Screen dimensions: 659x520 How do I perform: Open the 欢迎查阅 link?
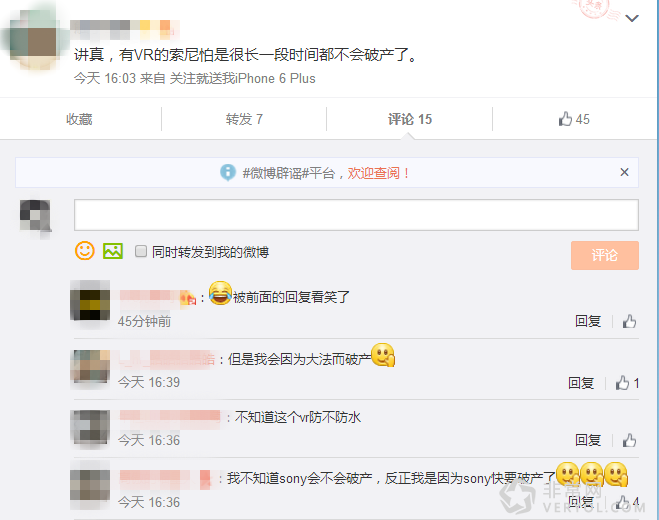[373, 173]
